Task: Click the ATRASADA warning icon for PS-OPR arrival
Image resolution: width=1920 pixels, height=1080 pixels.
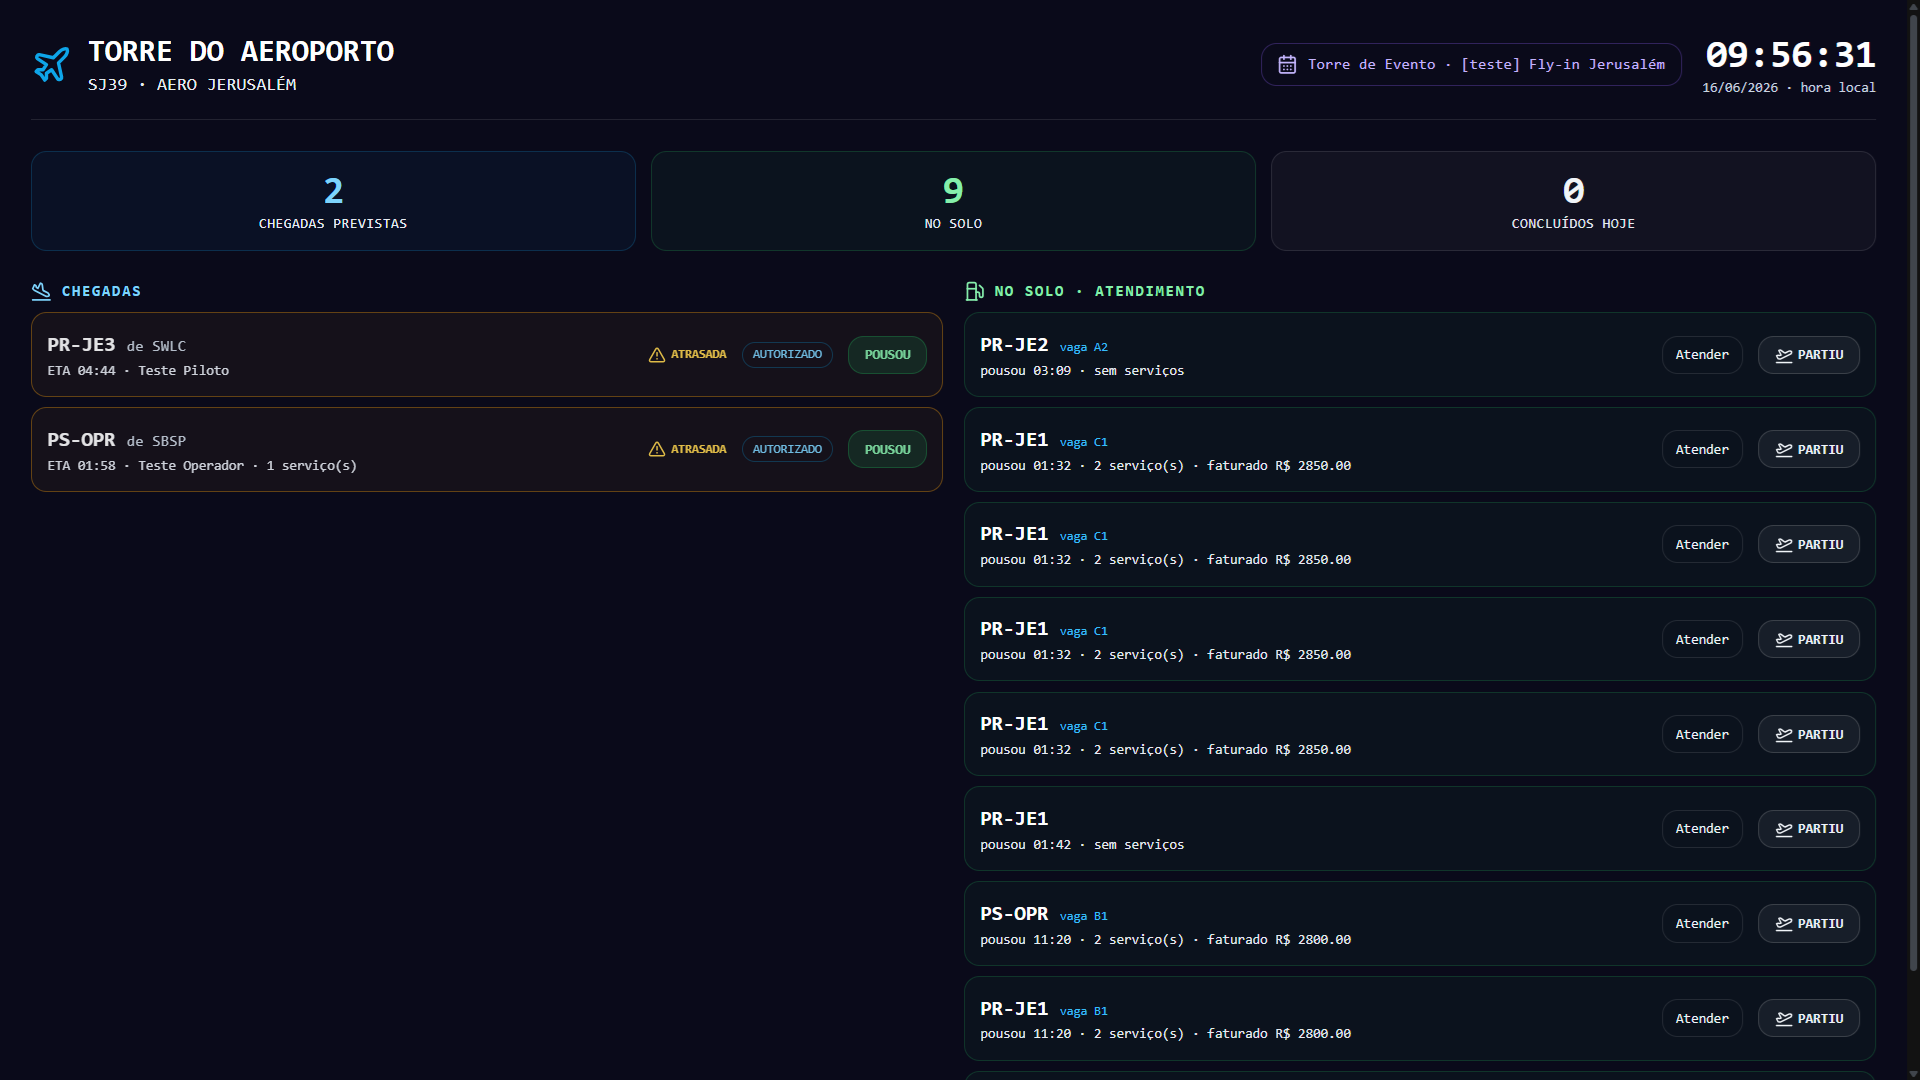Action: click(657, 450)
